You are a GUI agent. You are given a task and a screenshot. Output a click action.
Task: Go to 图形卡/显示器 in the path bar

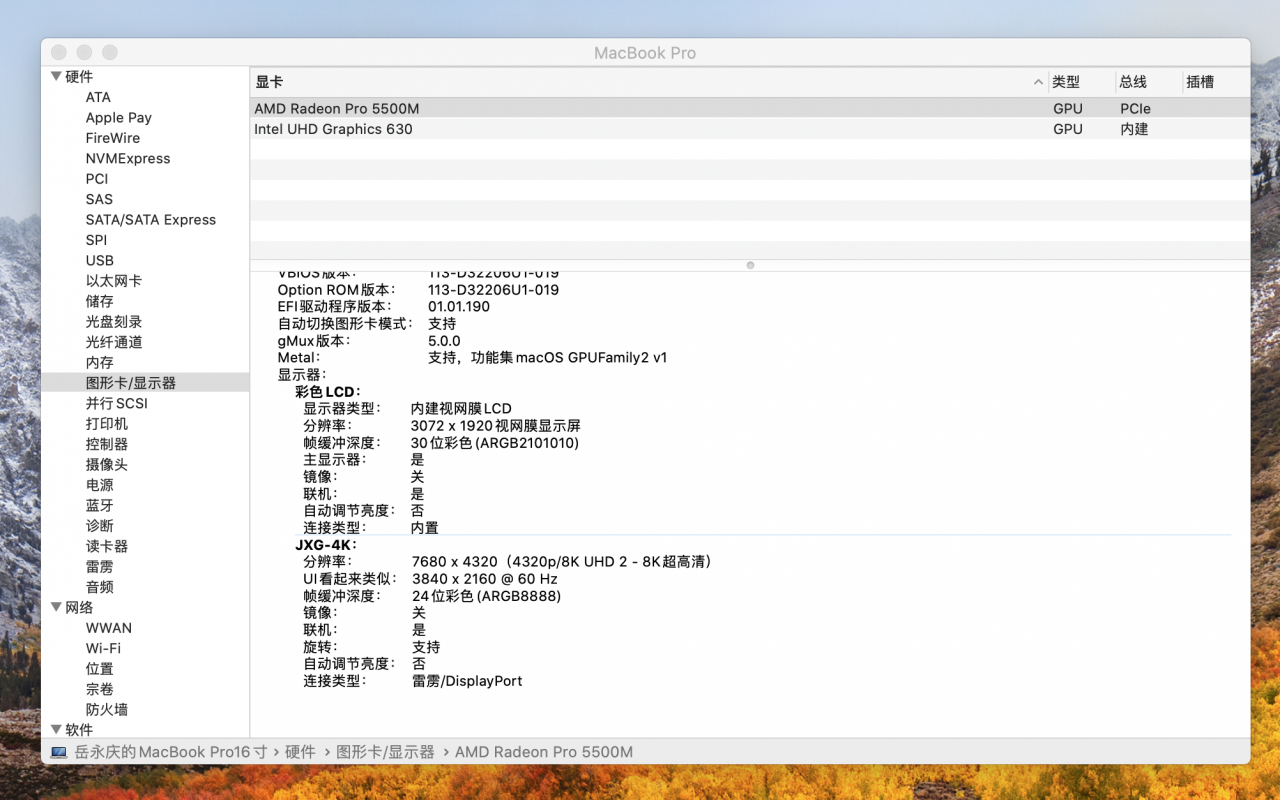coord(385,752)
